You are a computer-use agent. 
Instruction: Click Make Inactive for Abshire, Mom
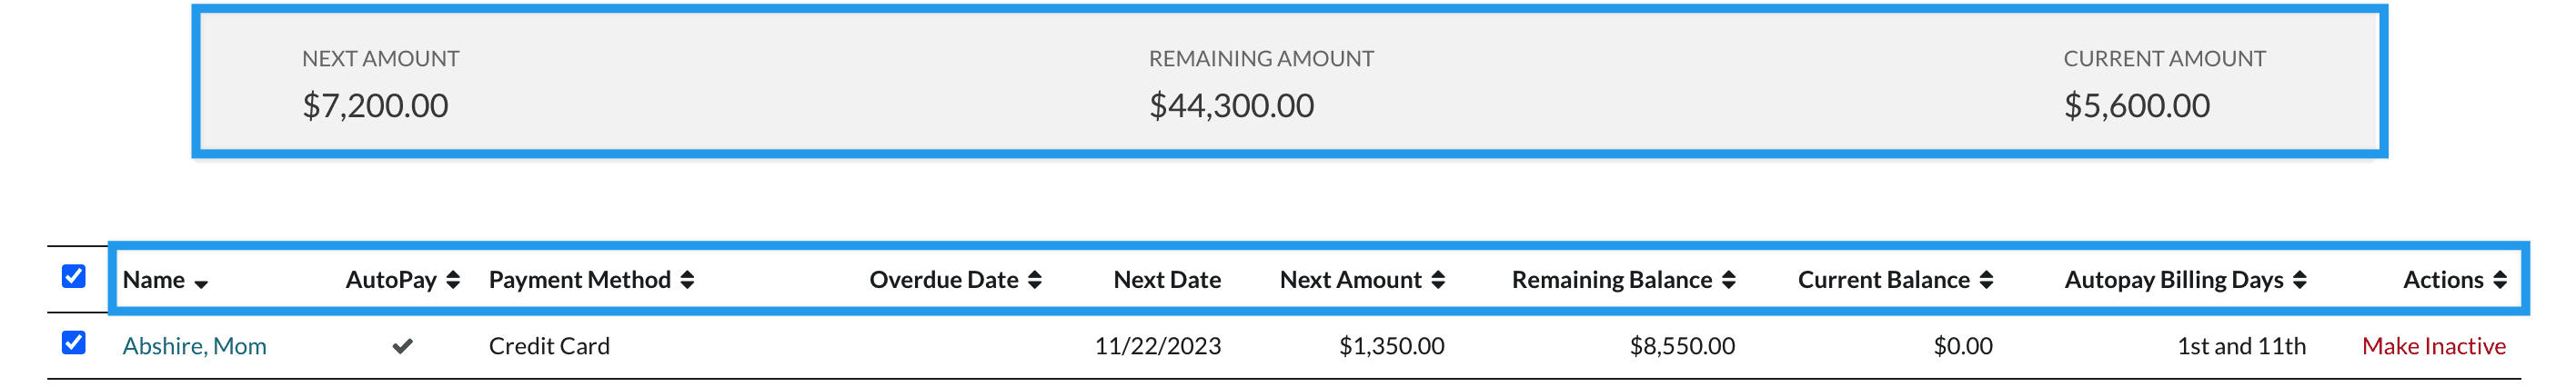tap(2433, 346)
